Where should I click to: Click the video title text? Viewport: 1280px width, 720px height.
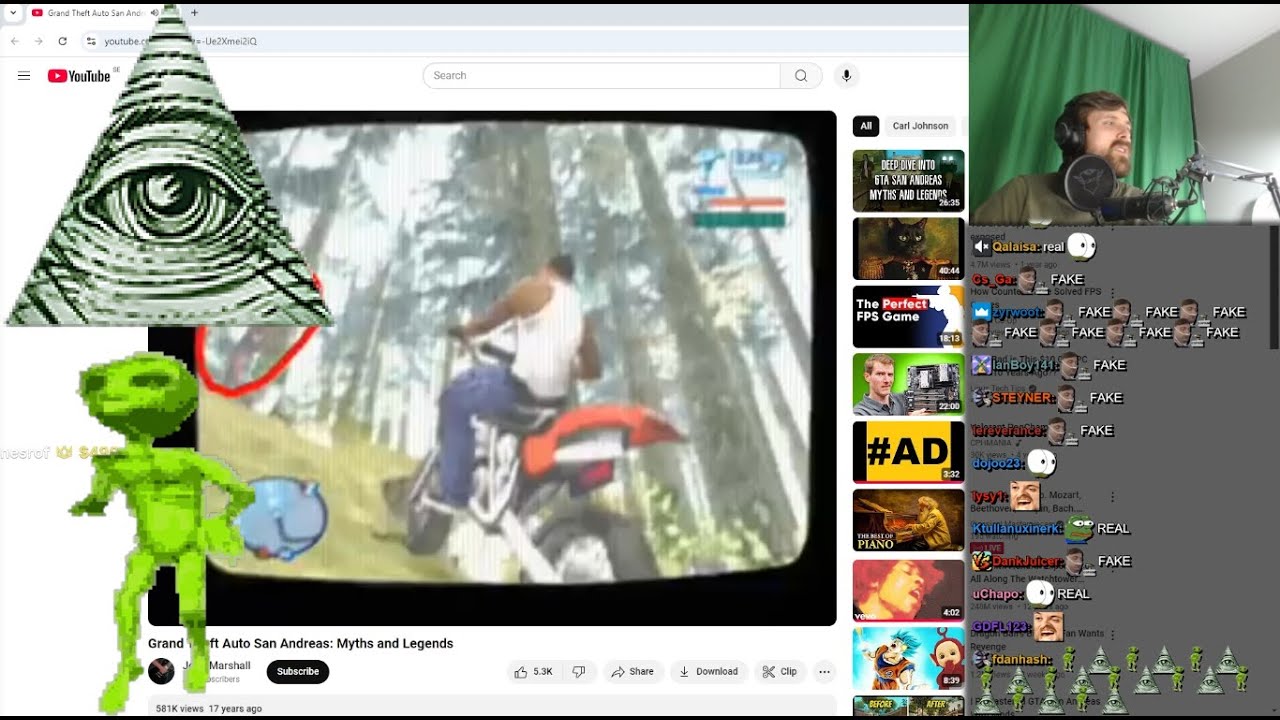click(301, 644)
